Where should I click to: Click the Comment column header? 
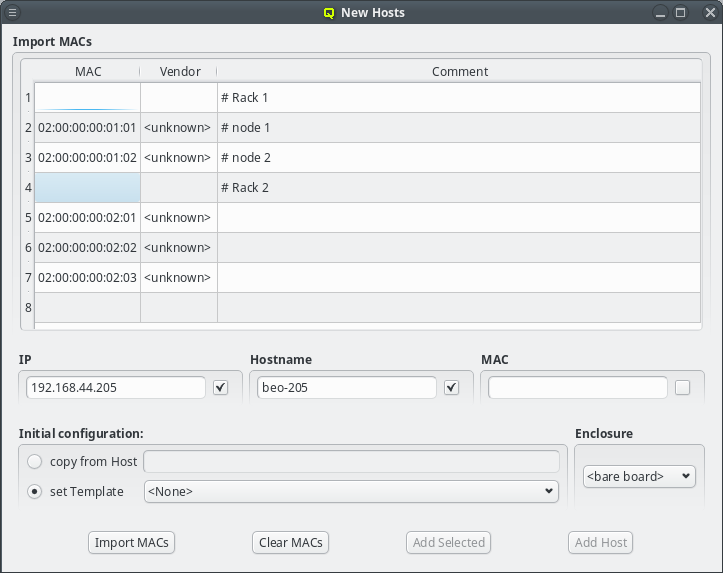pos(459,72)
